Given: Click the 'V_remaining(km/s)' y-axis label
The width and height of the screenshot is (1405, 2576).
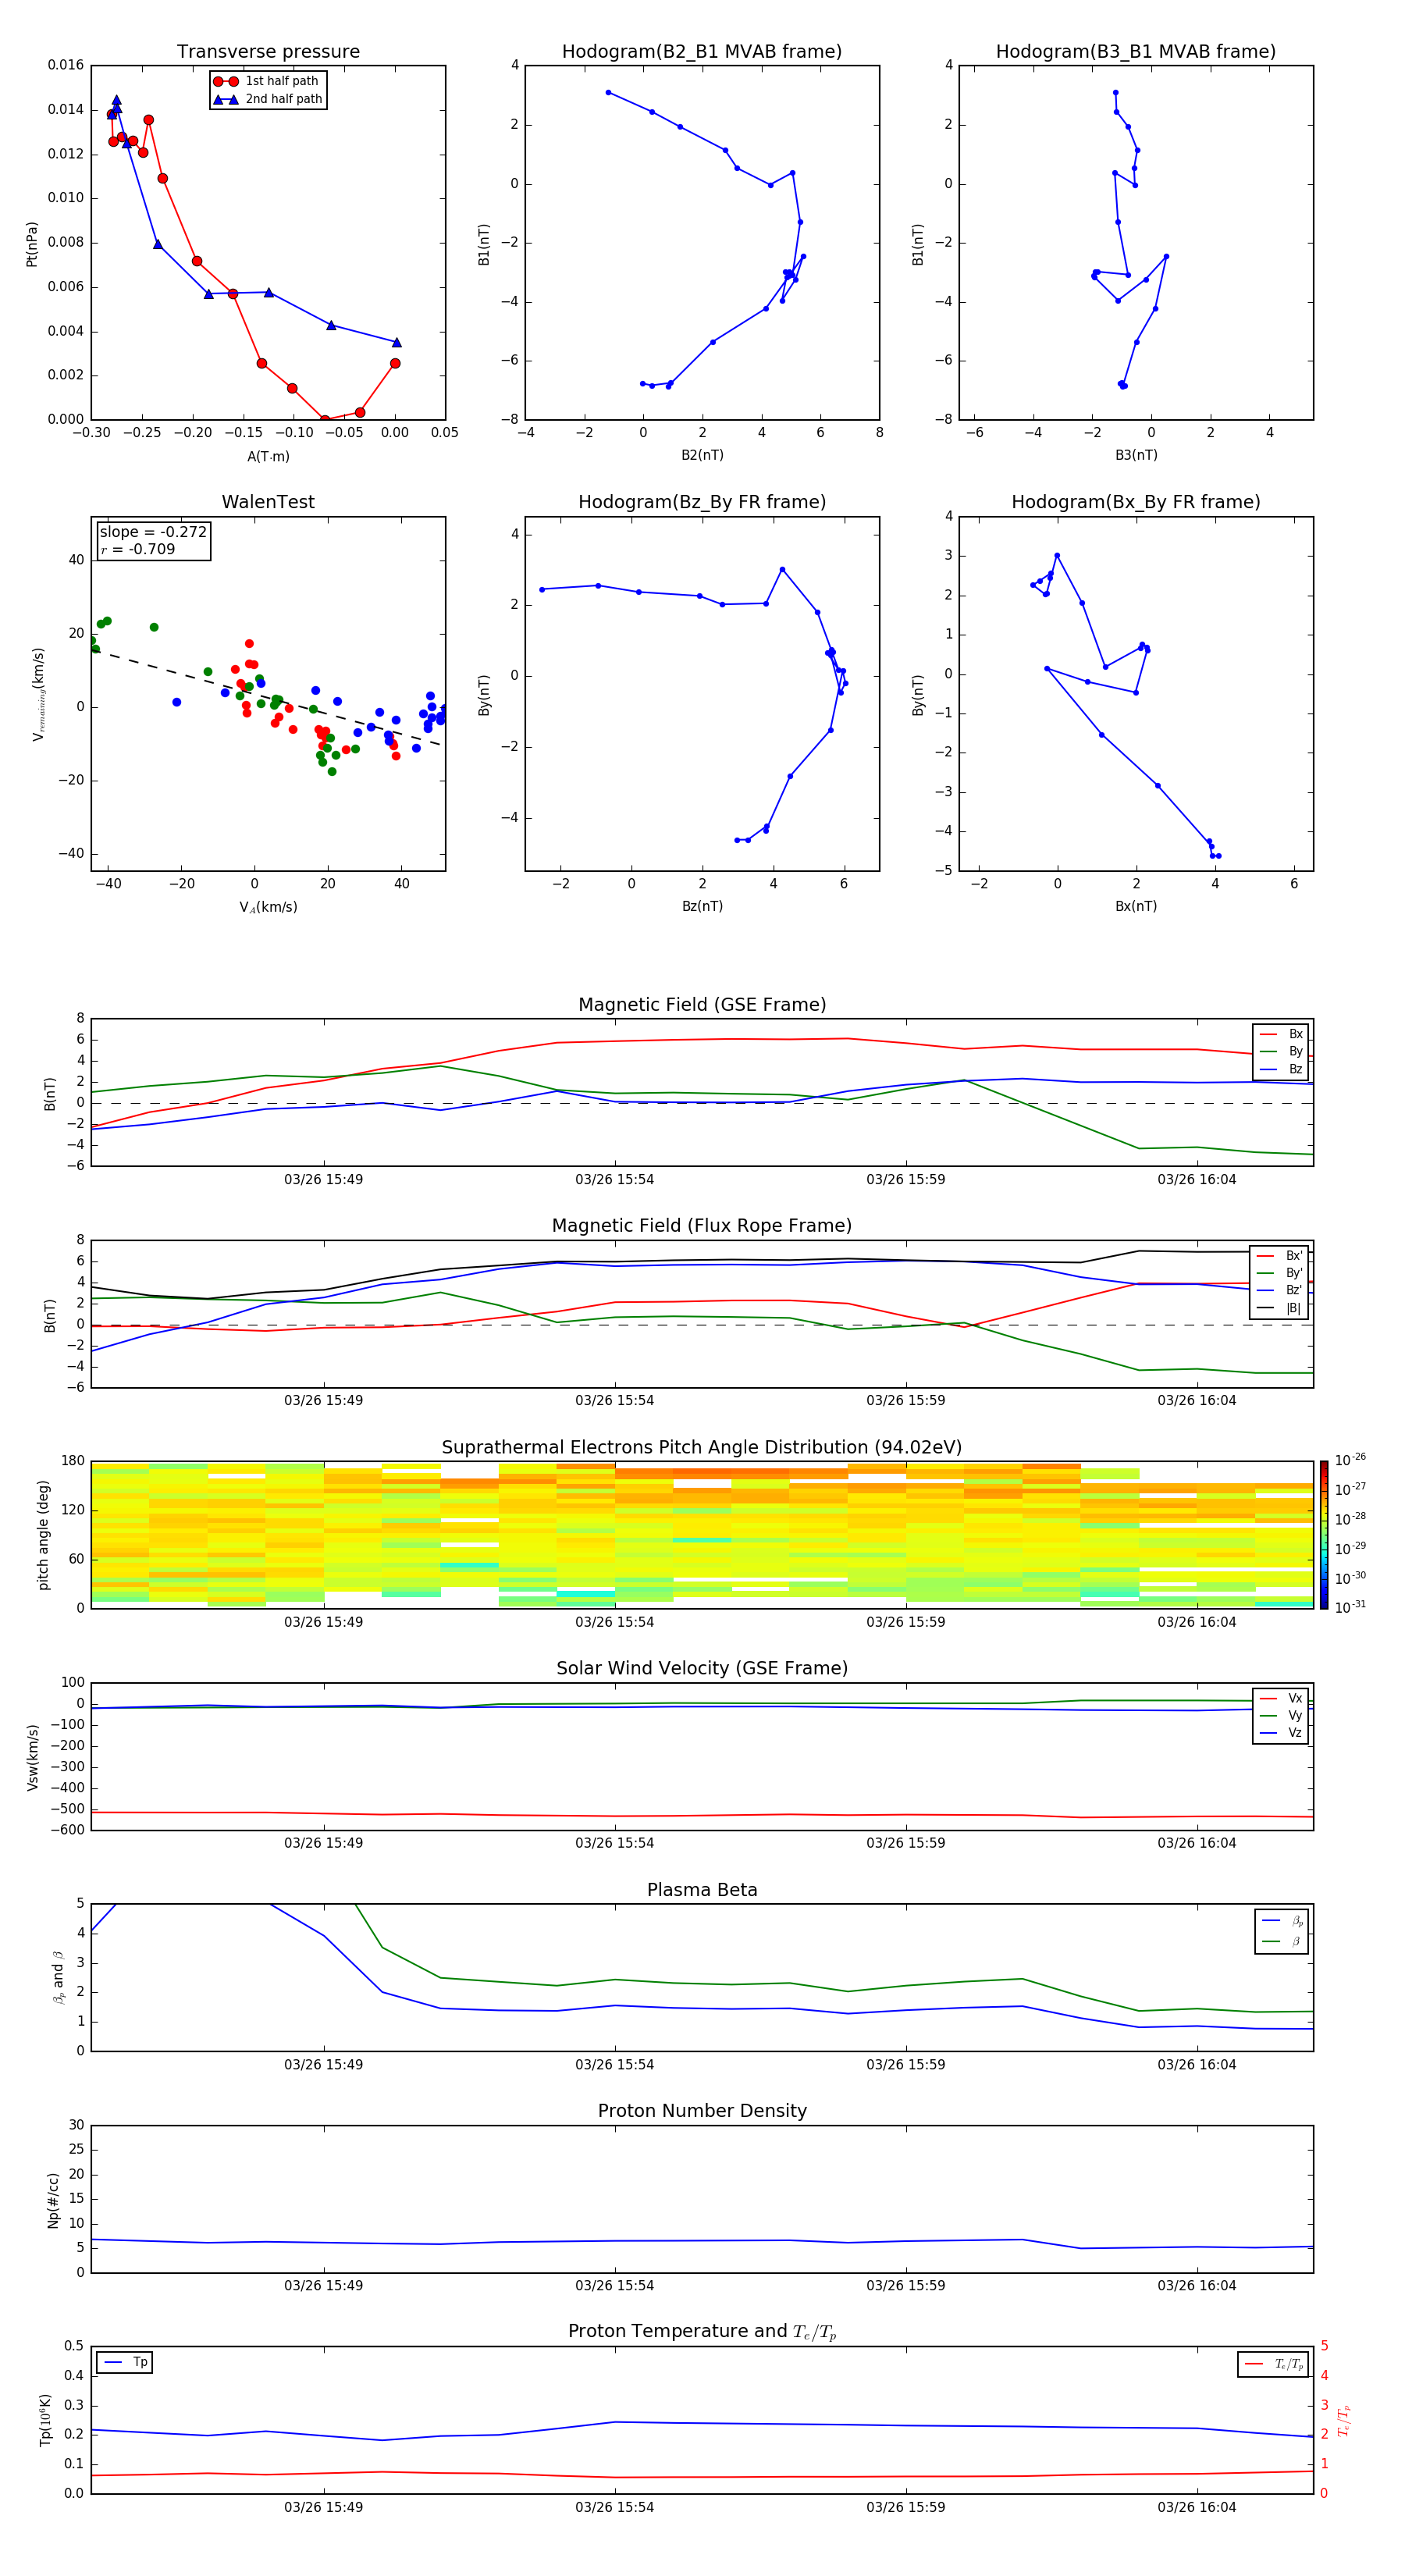Looking at the screenshot, I should point(38,694).
